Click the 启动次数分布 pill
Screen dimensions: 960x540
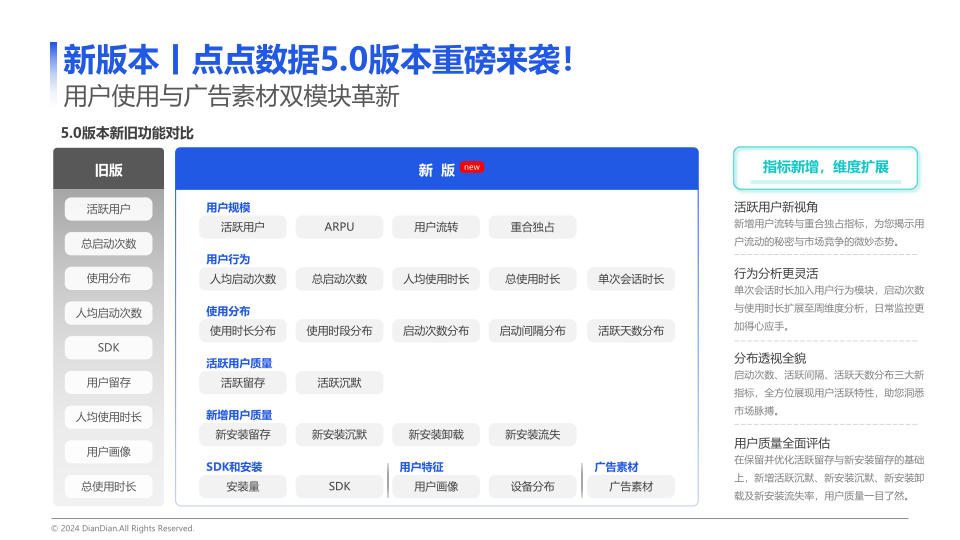point(436,331)
